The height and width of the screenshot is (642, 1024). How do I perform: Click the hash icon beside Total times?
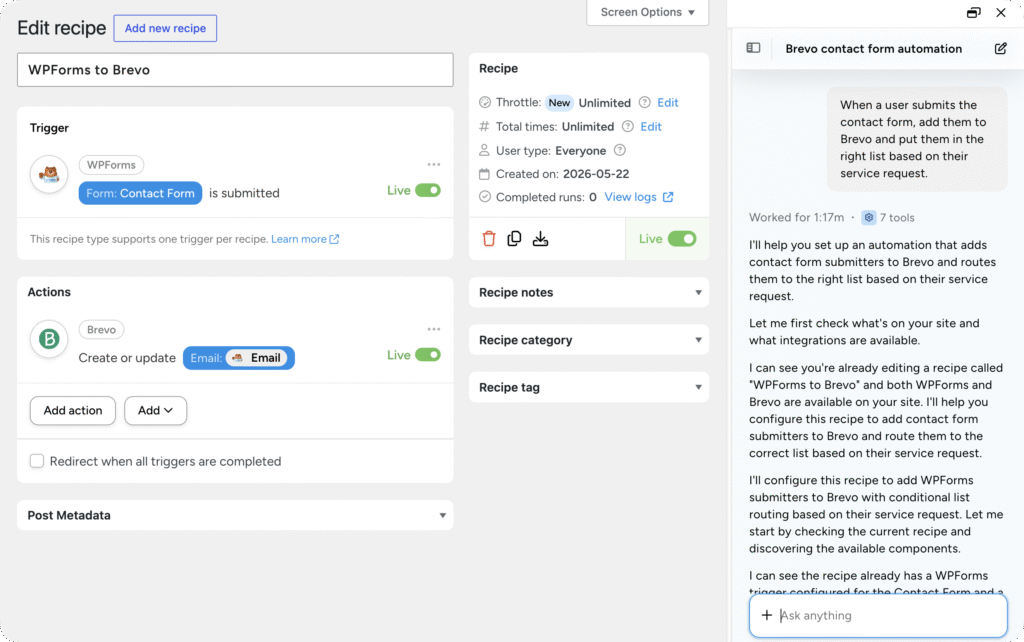coord(484,126)
